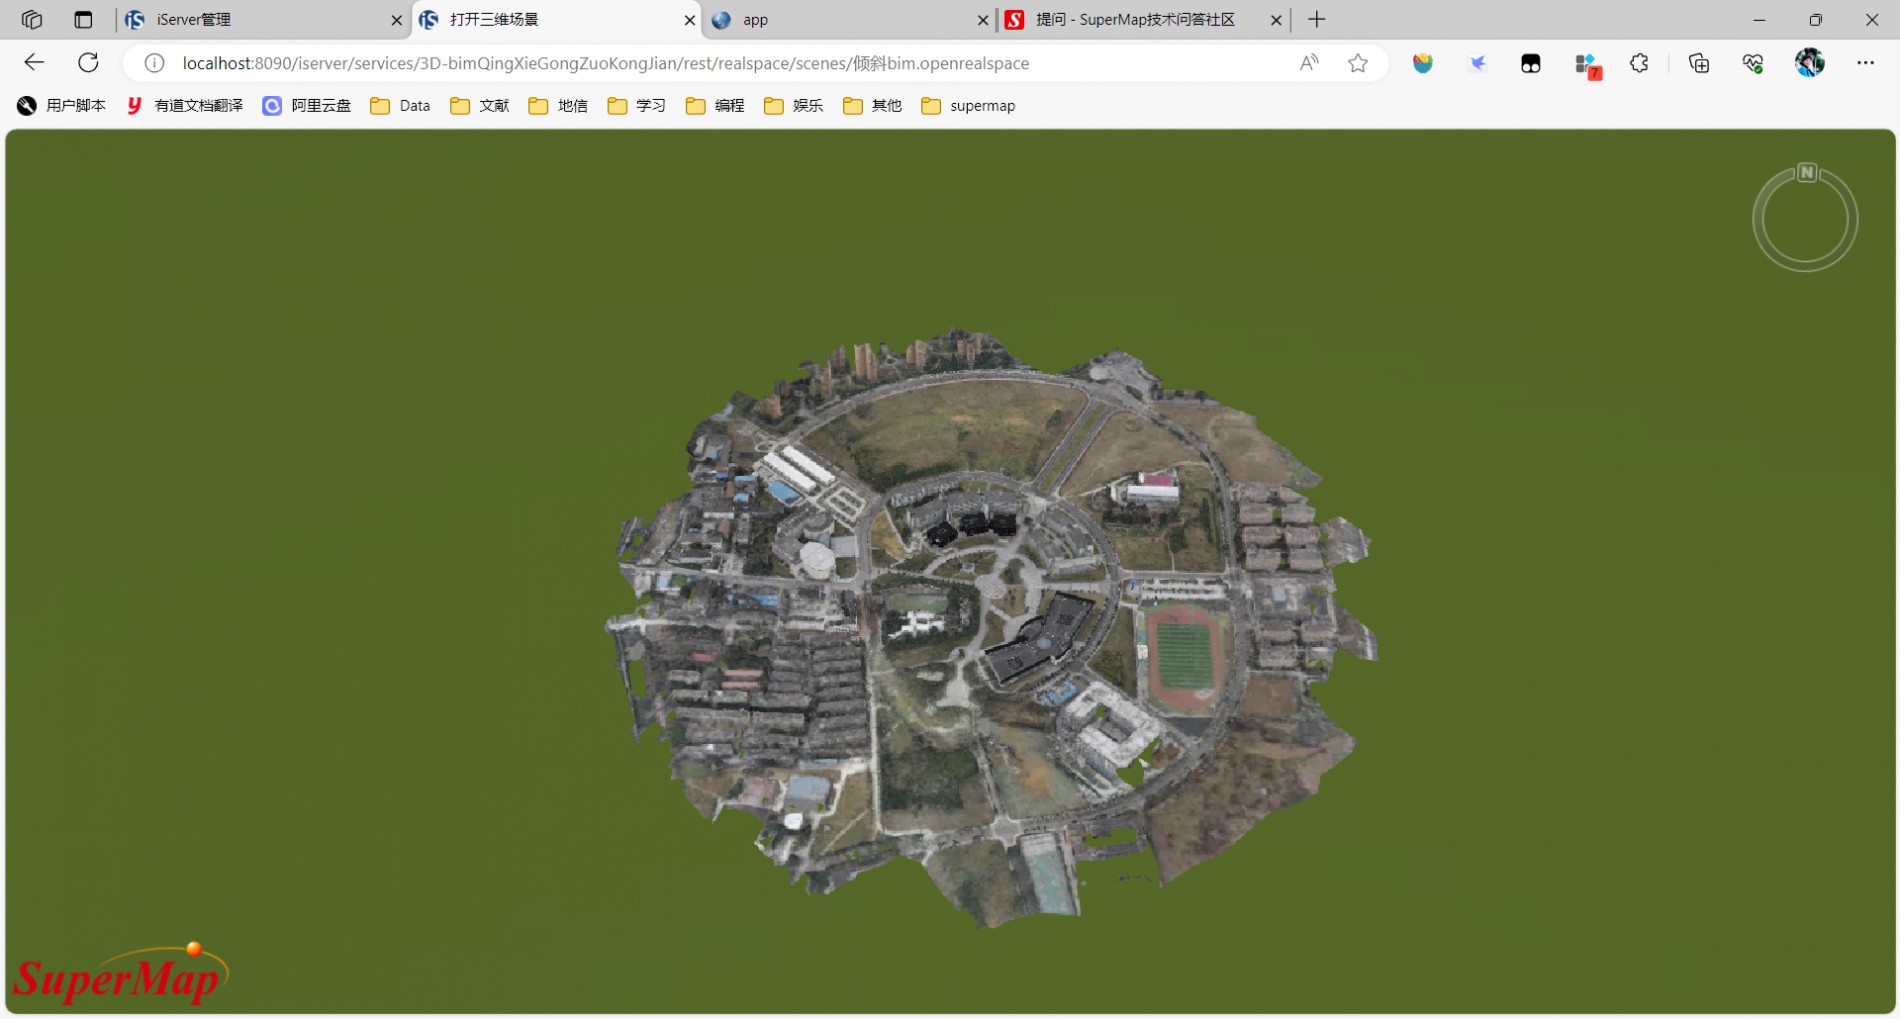This screenshot has height=1019, width=1900.
Task: Open the browser extensions menu
Action: pos(1639,63)
